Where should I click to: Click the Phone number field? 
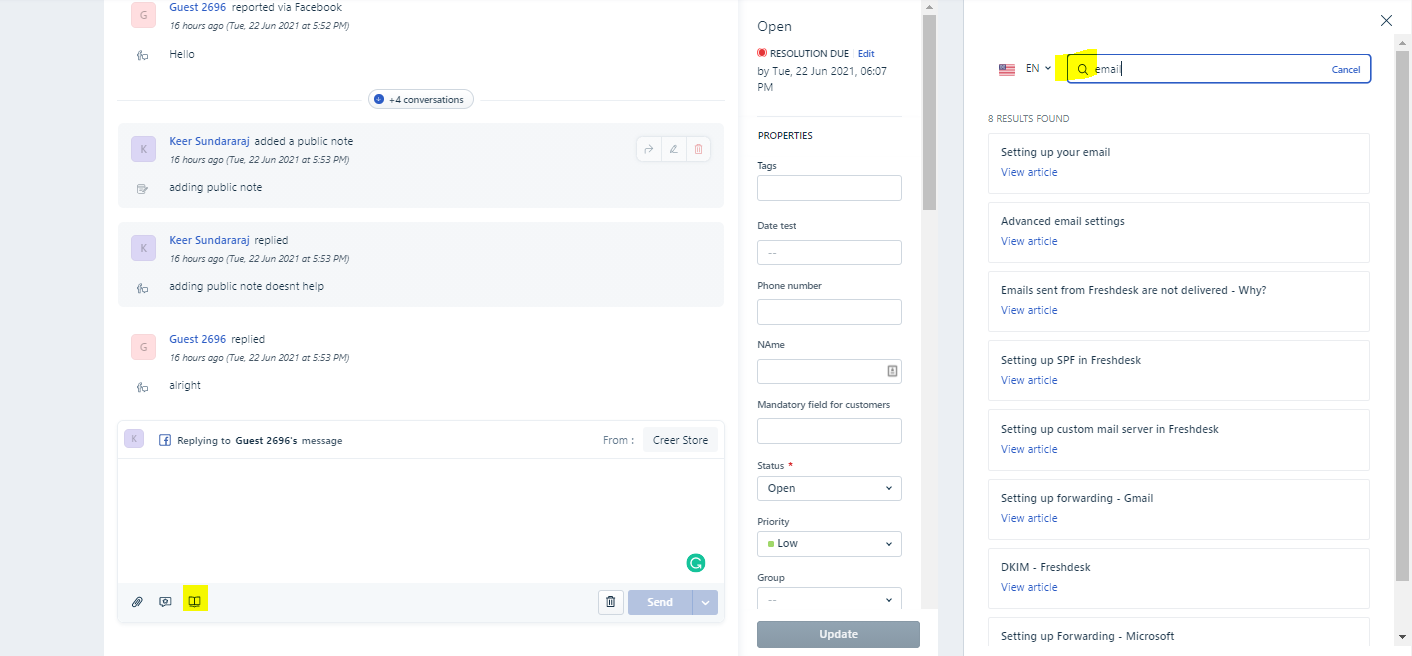(829, 312)
